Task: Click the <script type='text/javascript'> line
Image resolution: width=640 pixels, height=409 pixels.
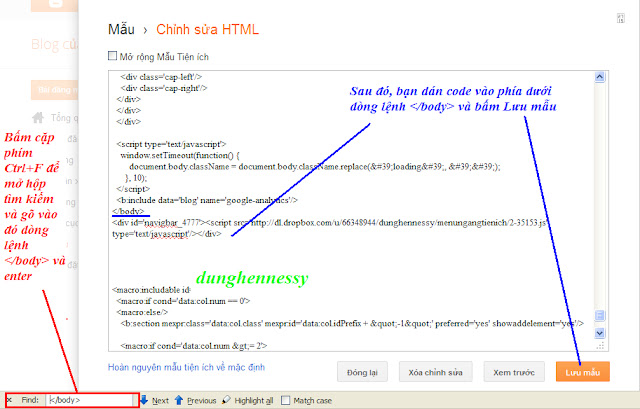Action: click(x=171, y=144)
